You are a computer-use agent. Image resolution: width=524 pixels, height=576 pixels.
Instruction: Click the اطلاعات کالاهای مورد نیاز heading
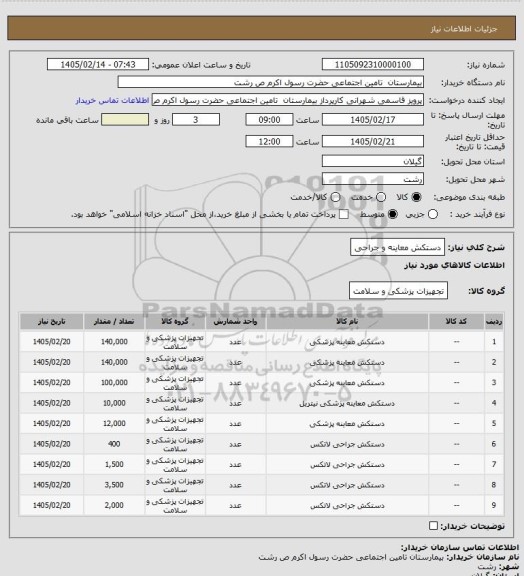[454, 265]
